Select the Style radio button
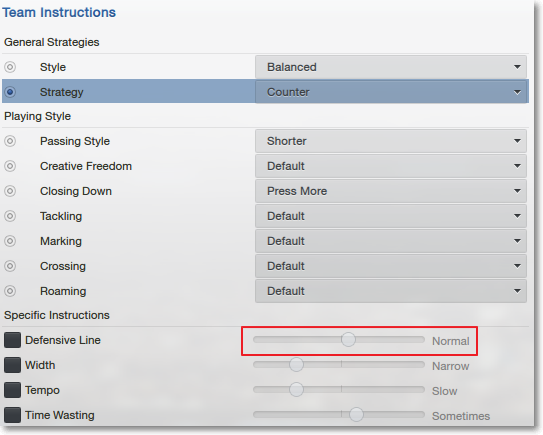Image resolution: width=543 pixels, height=435 pixels. pyautogui.click(x=10, y=67)
